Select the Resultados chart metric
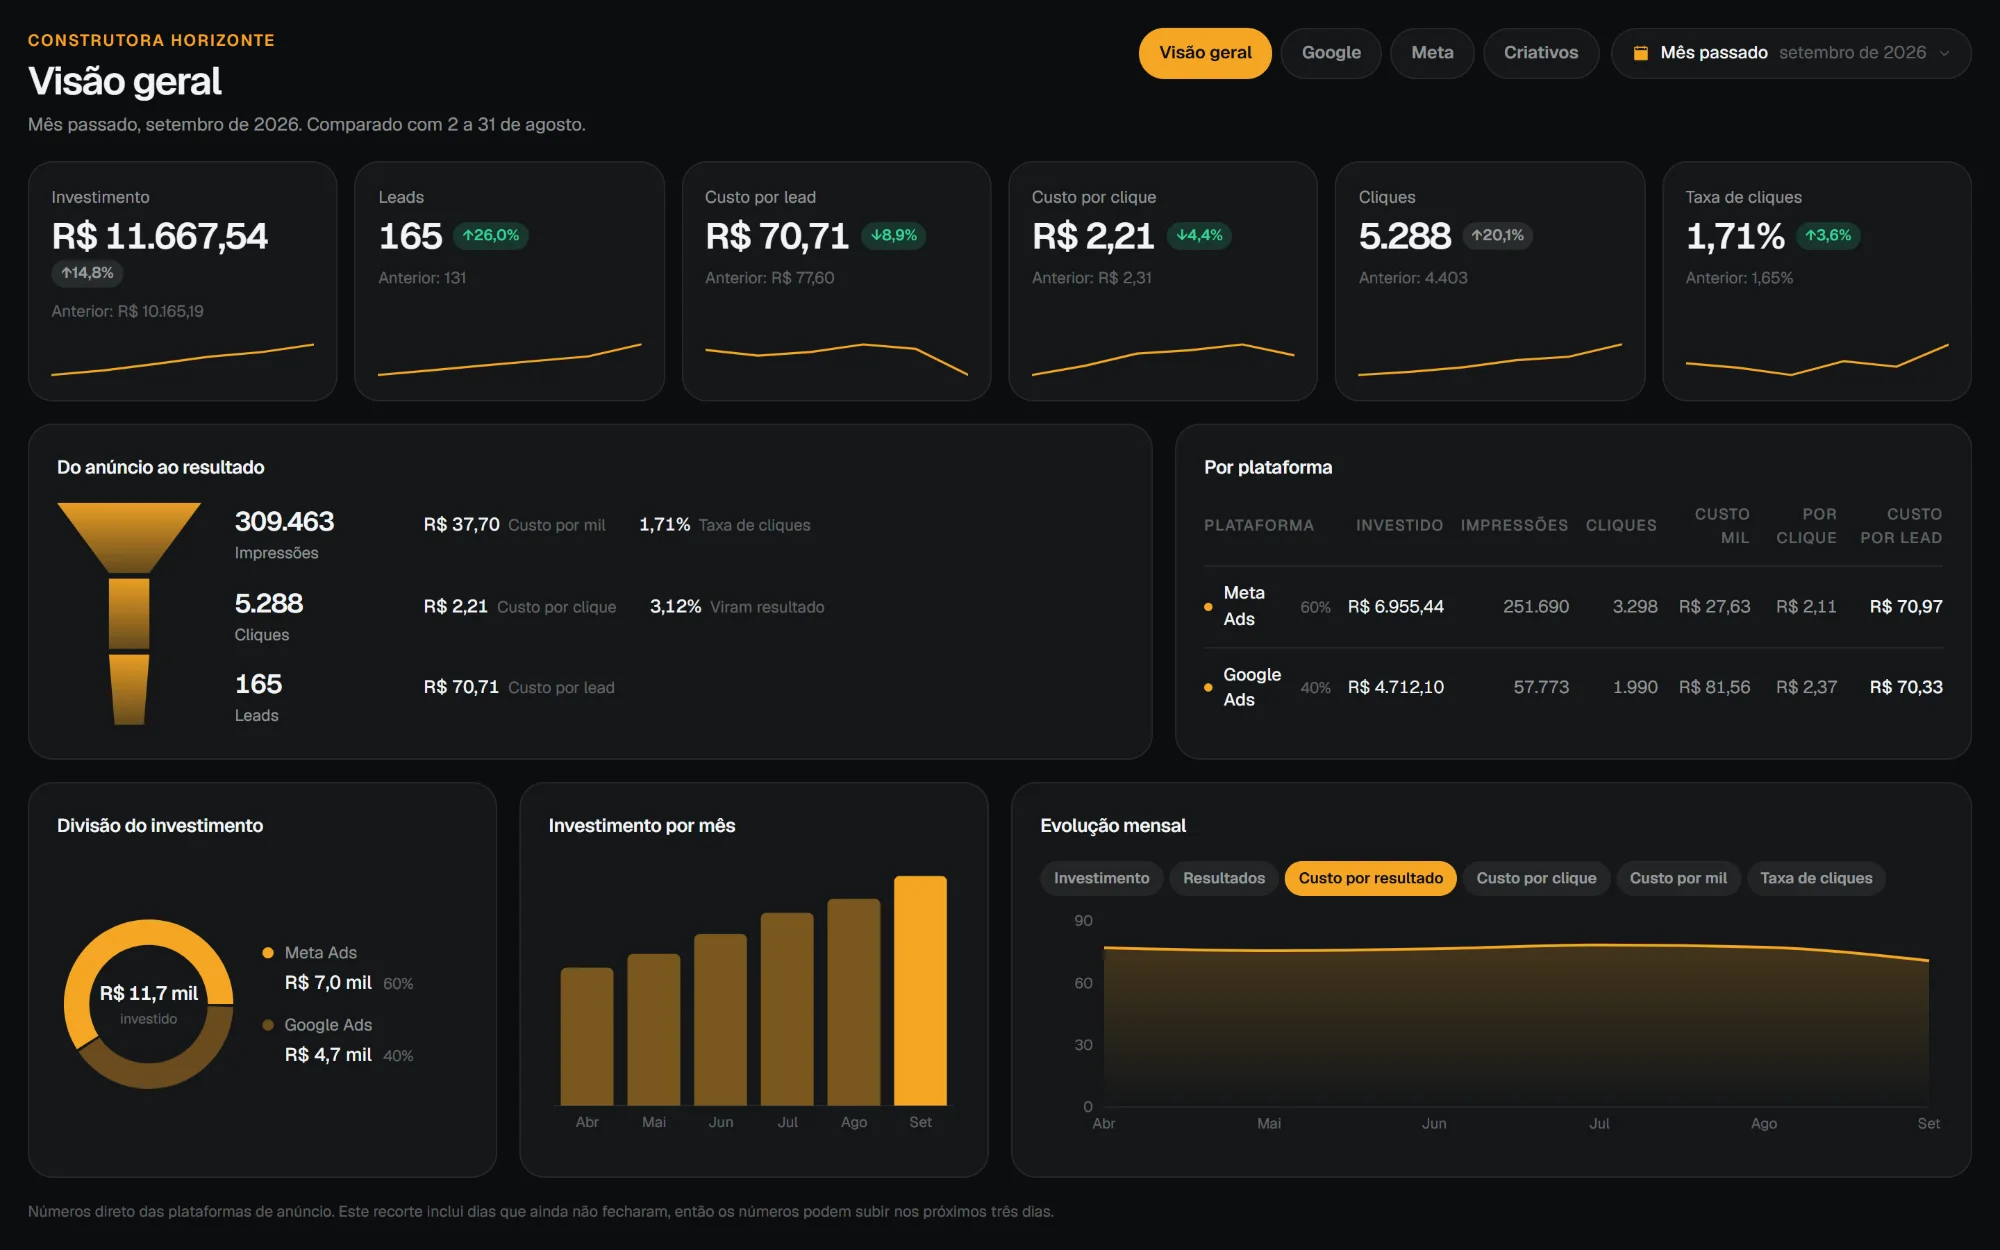The image size is (2000, 1250). point(1224,878)
